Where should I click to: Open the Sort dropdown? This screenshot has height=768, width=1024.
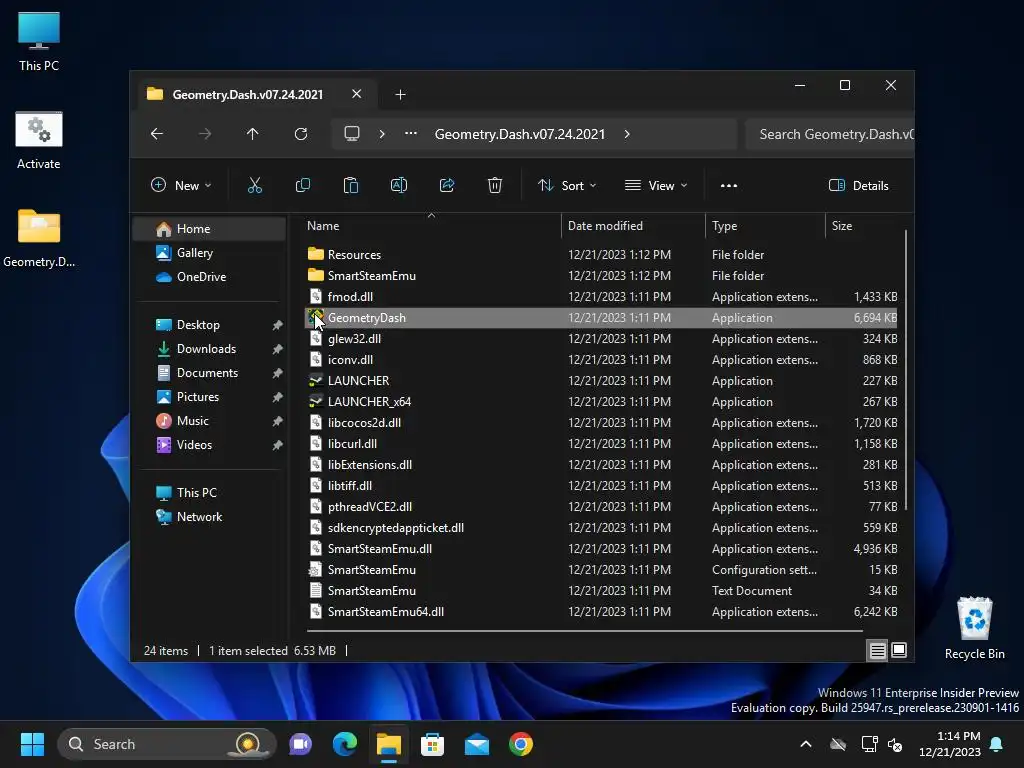(567, 185)
